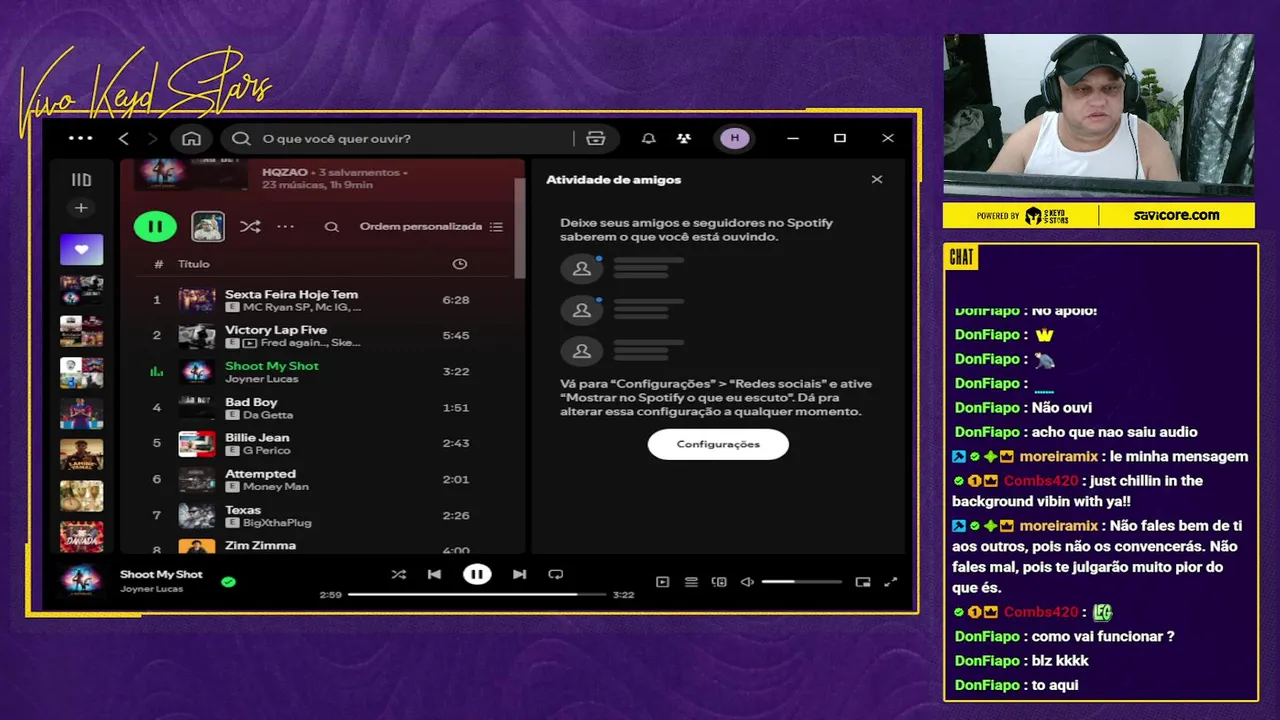The image size is (1280, 720).
Task: Enter full screen with the expand icon
Action: pos(891,582)
